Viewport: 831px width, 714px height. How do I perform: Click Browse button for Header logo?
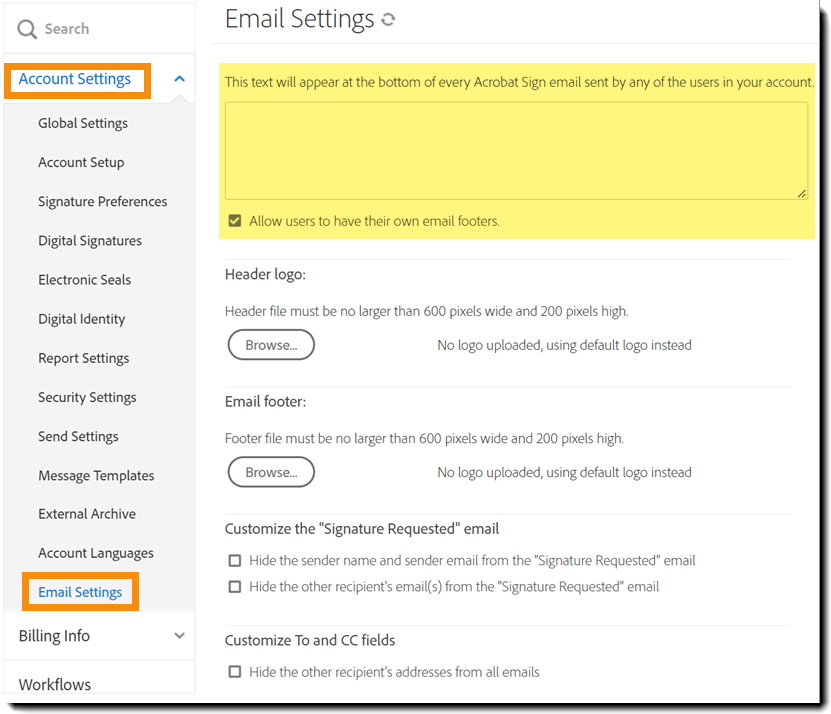[x=271, y=345]
